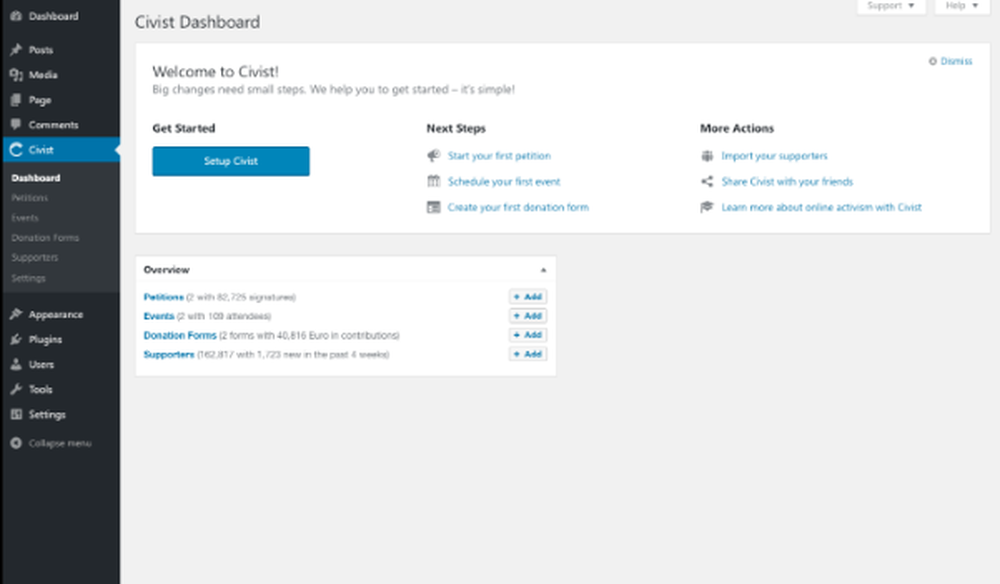Click the Dismiss circle icon
This screenshot has height=584, width=1000.
pos(932,61)
